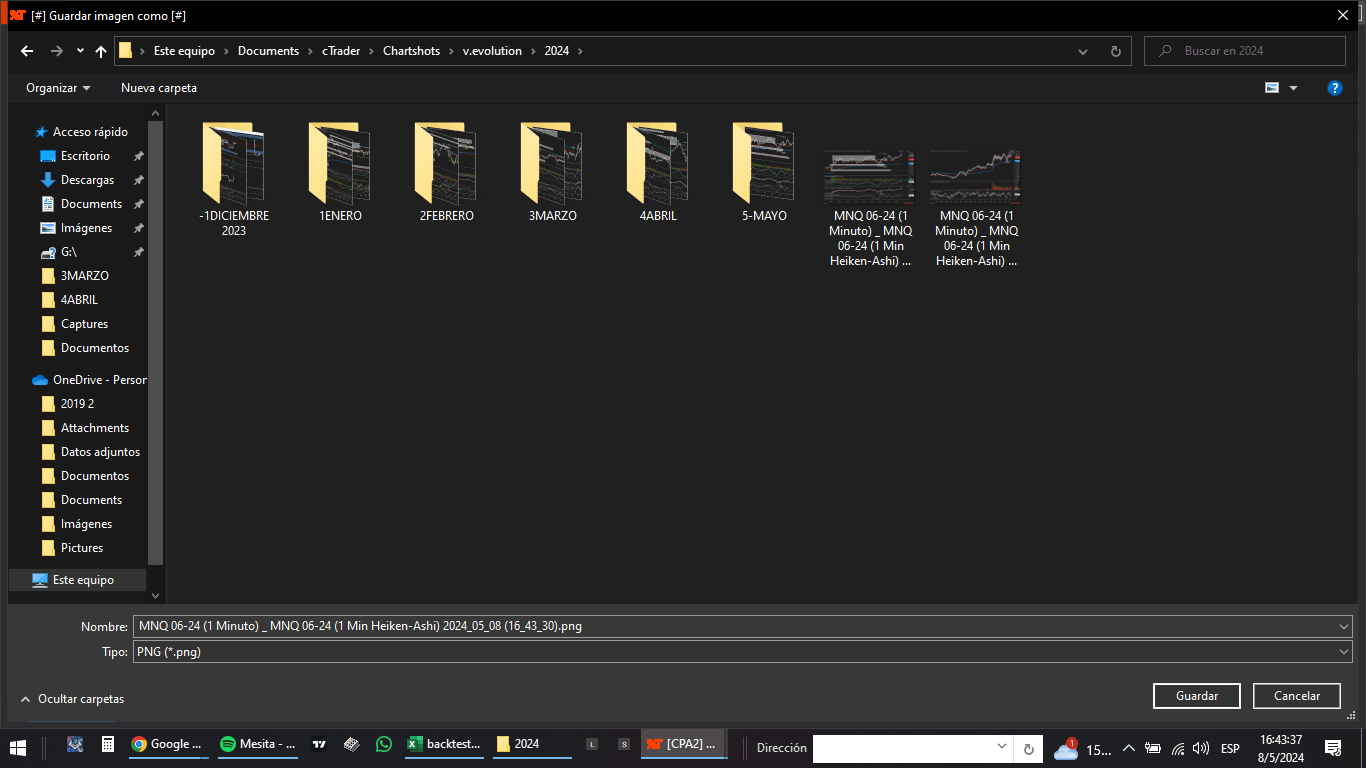Switch to Excel backtest taskbar item

445,745
